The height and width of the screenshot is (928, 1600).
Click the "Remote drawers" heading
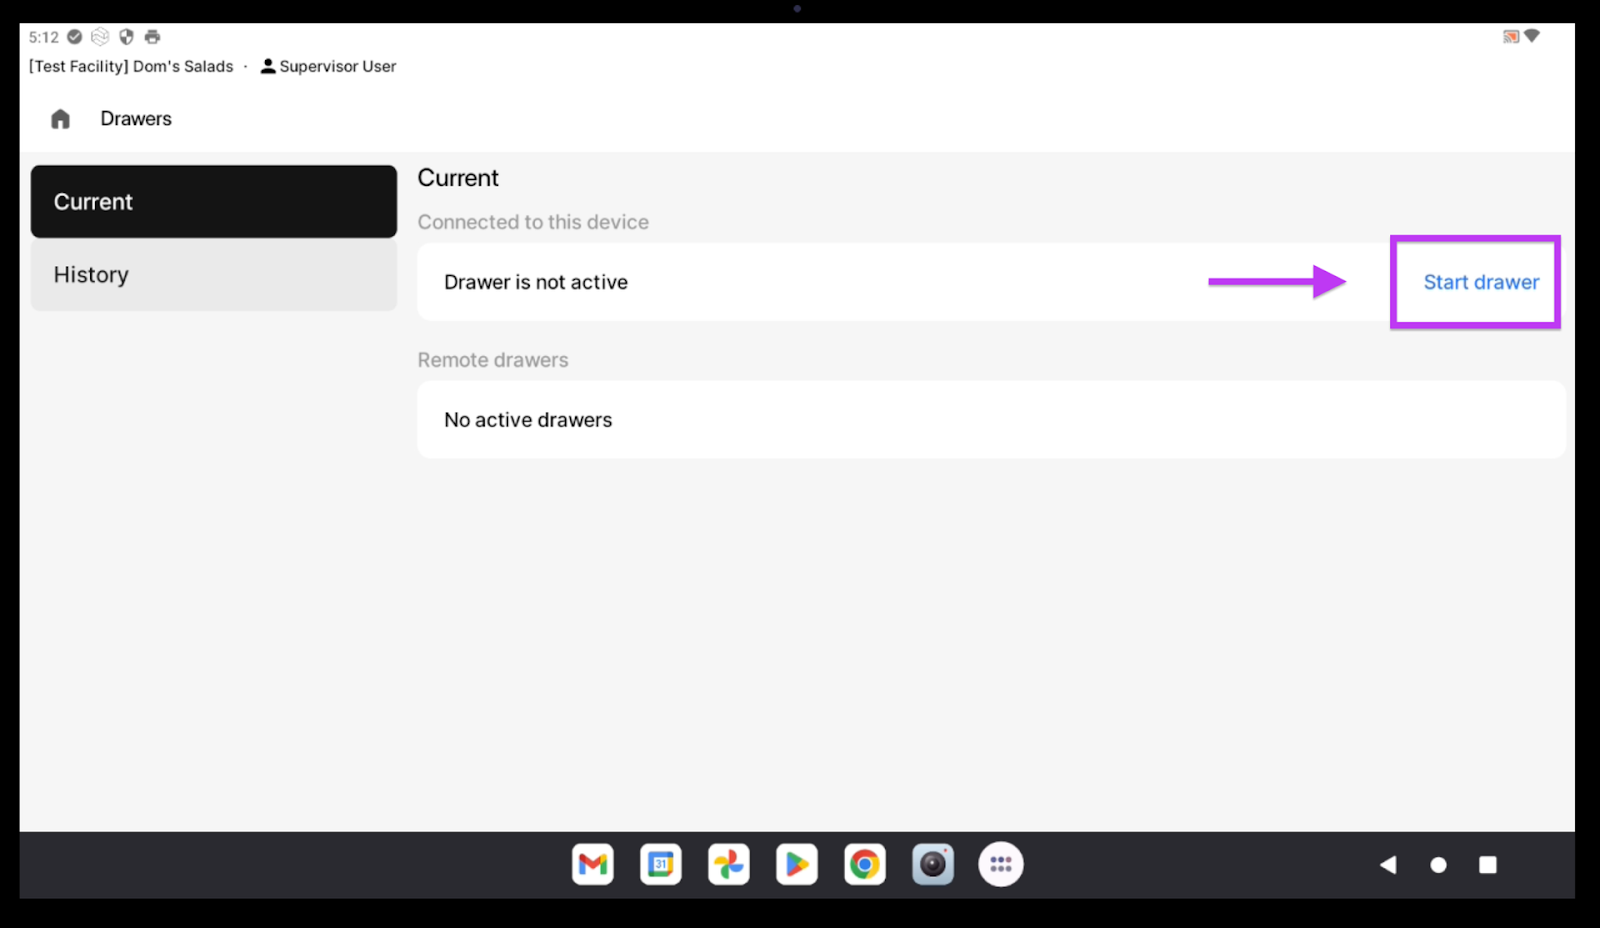pyautogui.click(x=493, y=360)
